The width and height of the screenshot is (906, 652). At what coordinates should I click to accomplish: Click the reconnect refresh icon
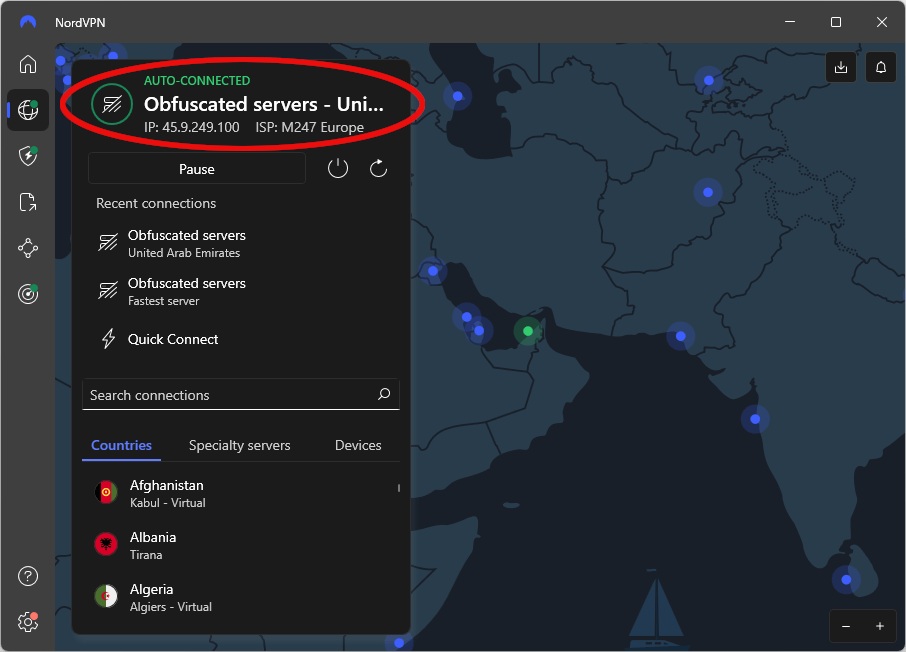coord(378,169)
